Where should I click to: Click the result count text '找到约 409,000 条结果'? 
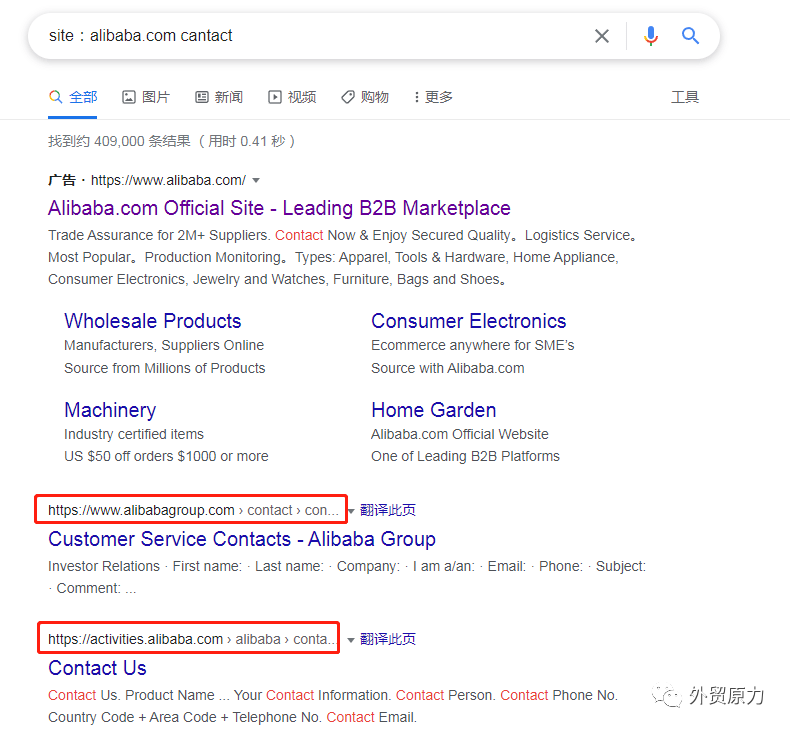tap(119, 141)
